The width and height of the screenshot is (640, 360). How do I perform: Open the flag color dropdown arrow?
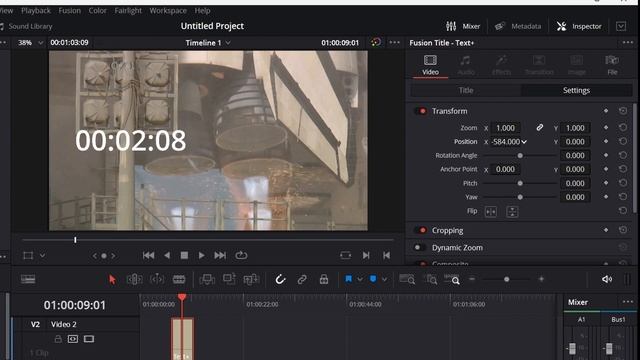click(360, 280)
